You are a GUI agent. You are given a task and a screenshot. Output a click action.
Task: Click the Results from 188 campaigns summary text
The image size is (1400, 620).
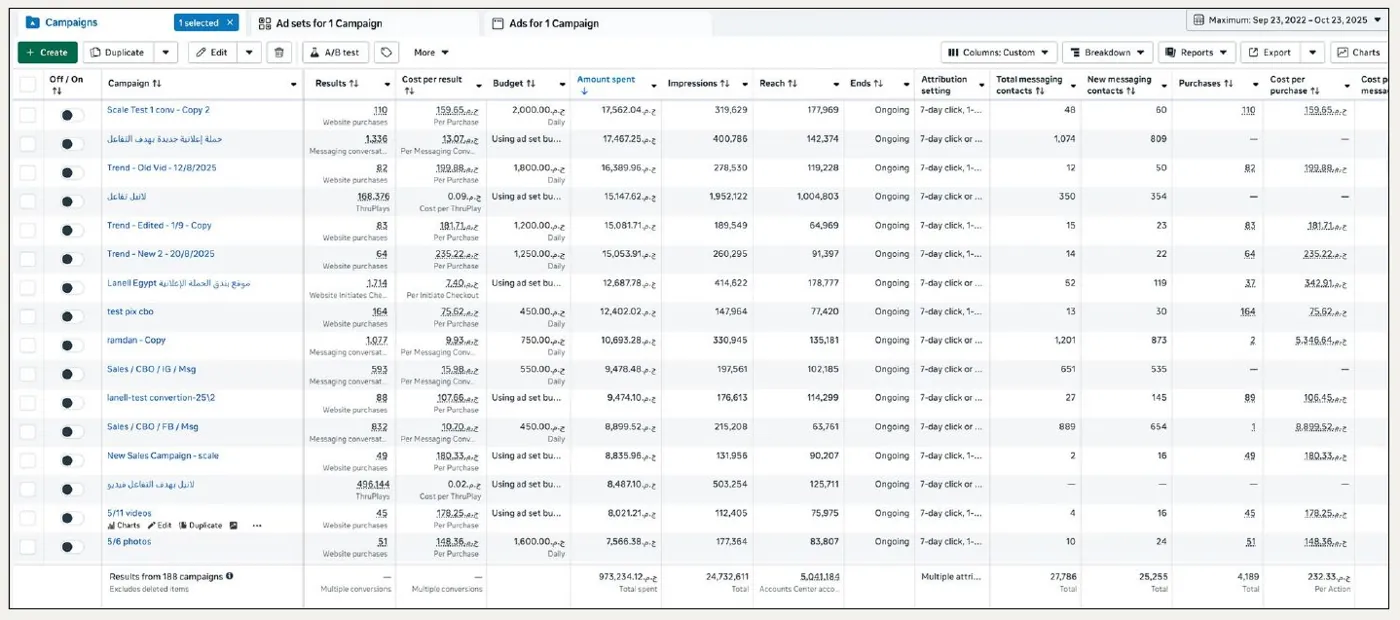click(x=165, y=576)
